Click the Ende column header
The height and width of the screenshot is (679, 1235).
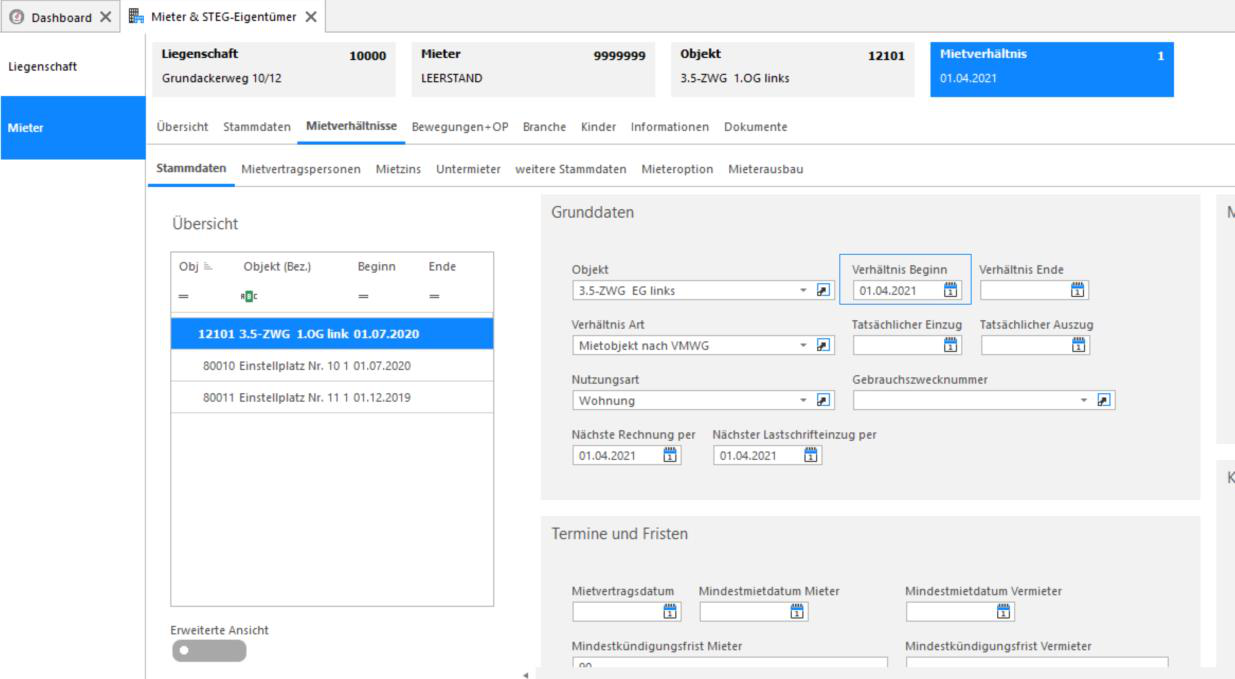[441, 267]
